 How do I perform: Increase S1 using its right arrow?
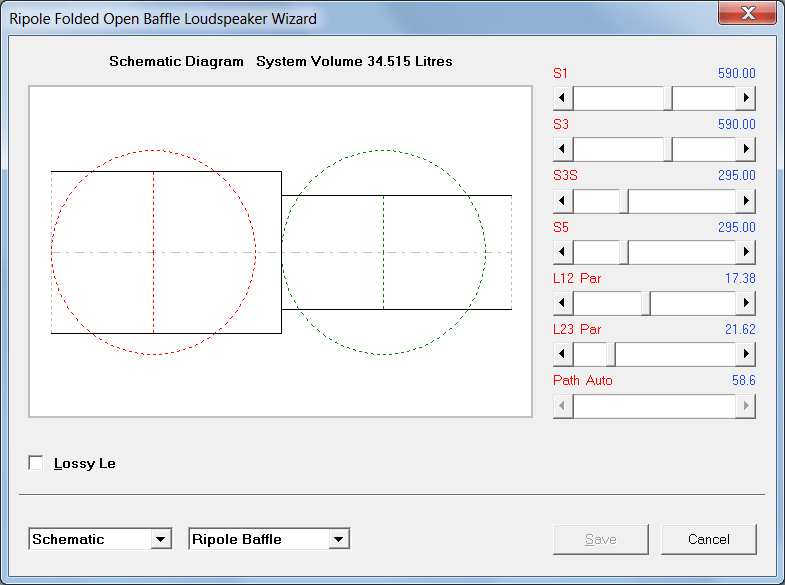745,98
